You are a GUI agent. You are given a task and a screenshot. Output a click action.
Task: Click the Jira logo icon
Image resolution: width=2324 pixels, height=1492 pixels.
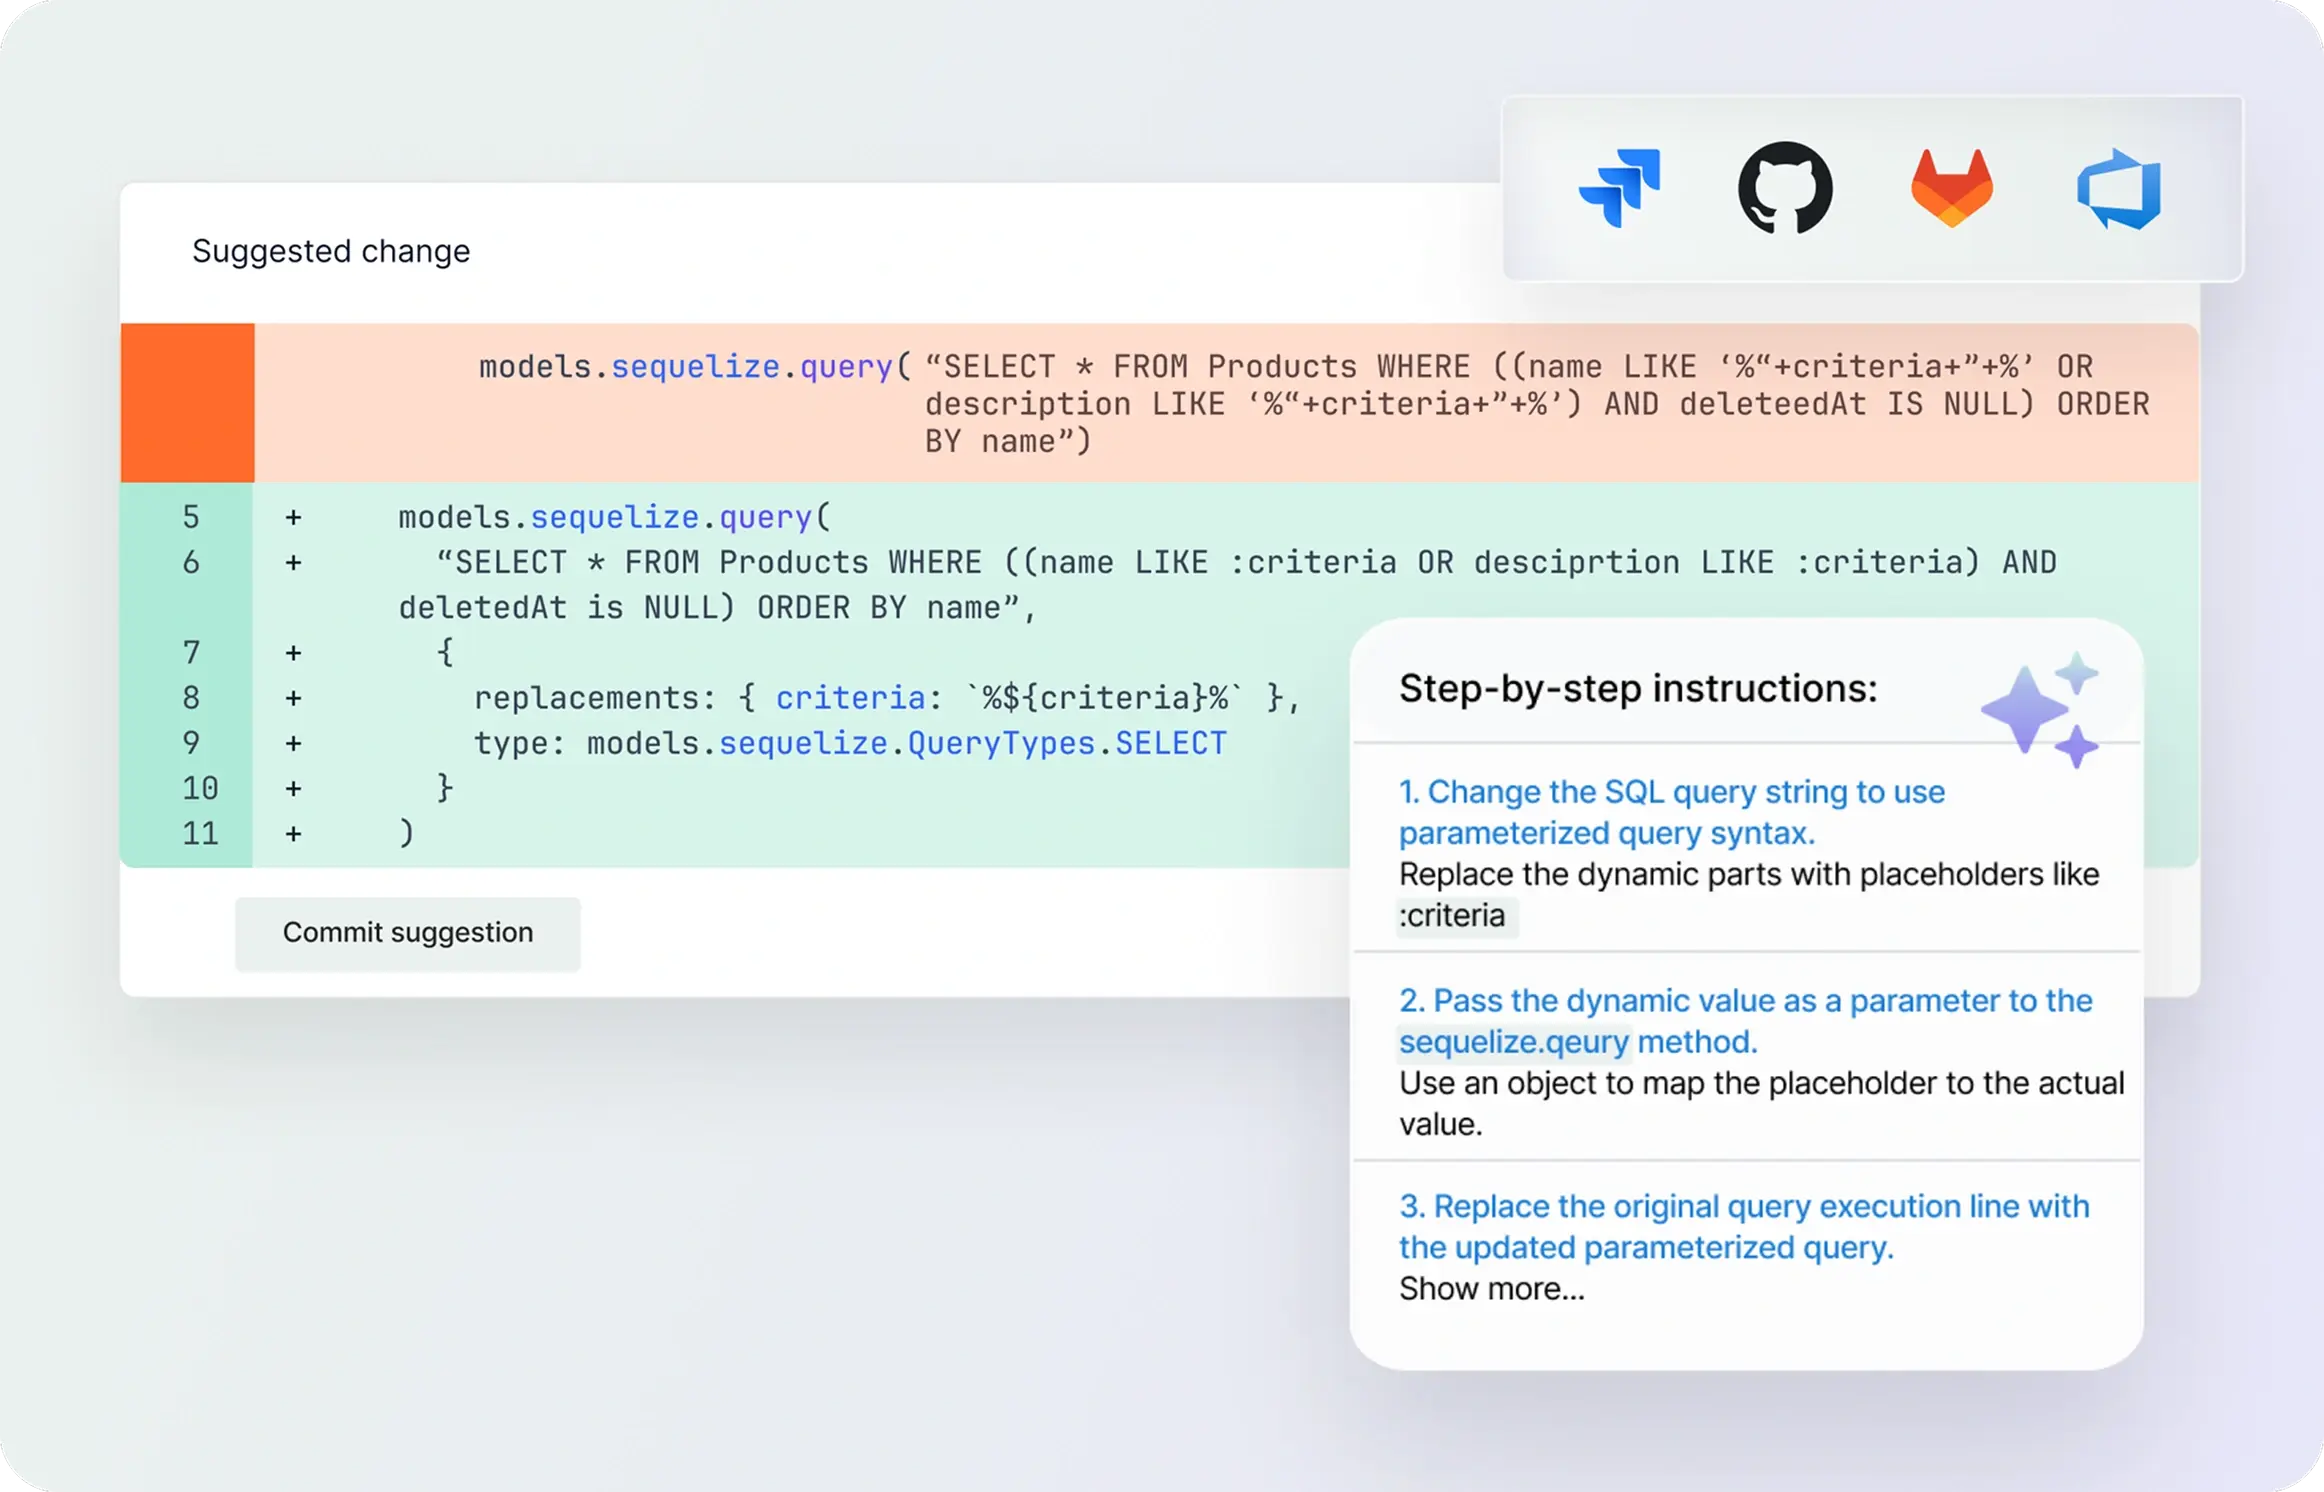tap(1620, 188)
